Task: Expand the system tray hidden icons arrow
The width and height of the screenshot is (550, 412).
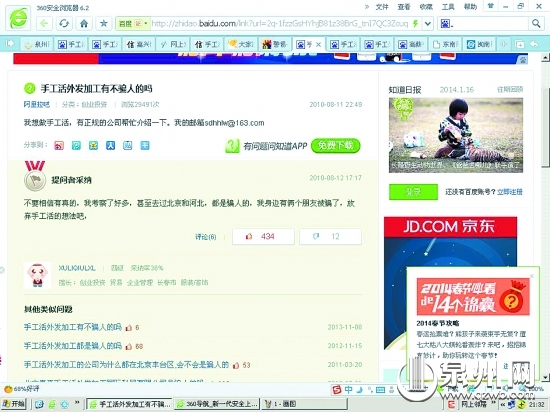Action: coord(502,405)
